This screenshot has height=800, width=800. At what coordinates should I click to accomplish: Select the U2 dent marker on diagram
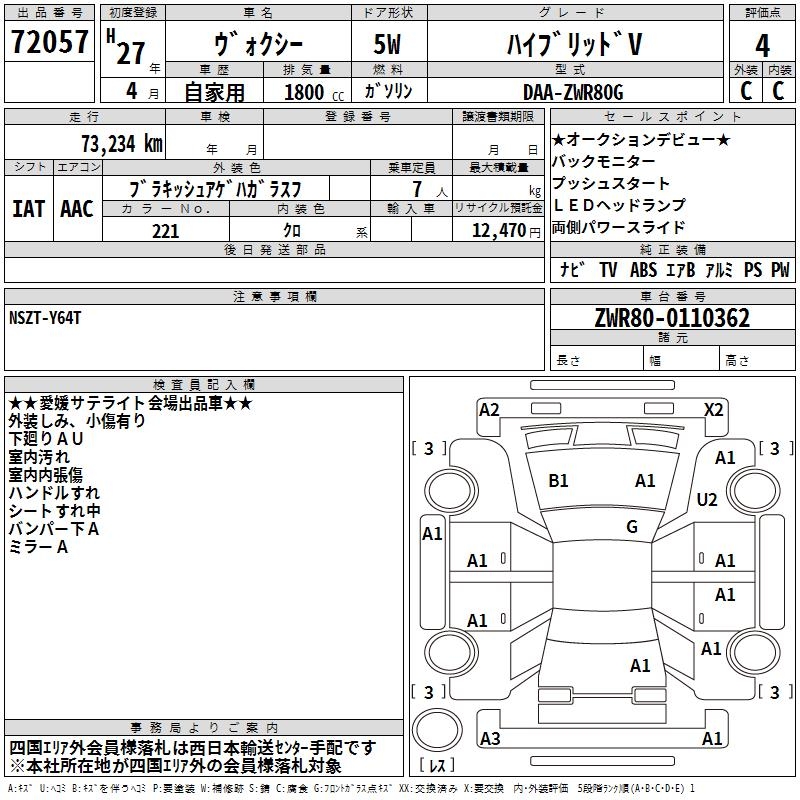(x=707, y=499)
